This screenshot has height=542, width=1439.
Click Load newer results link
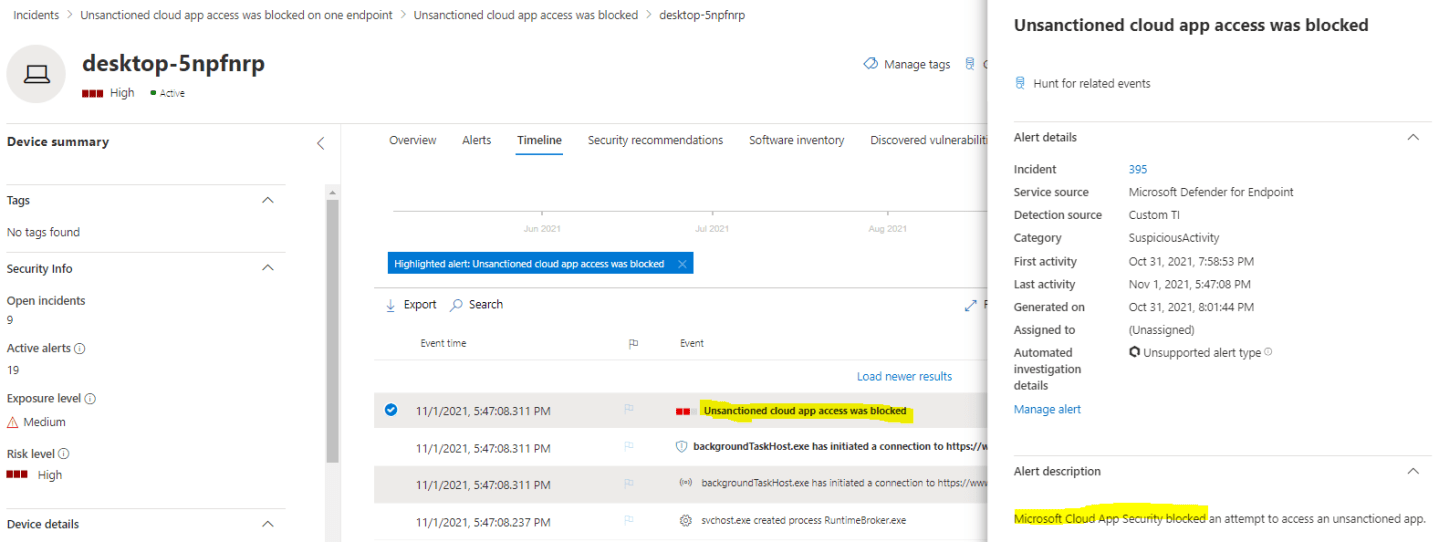pos(904,376)
